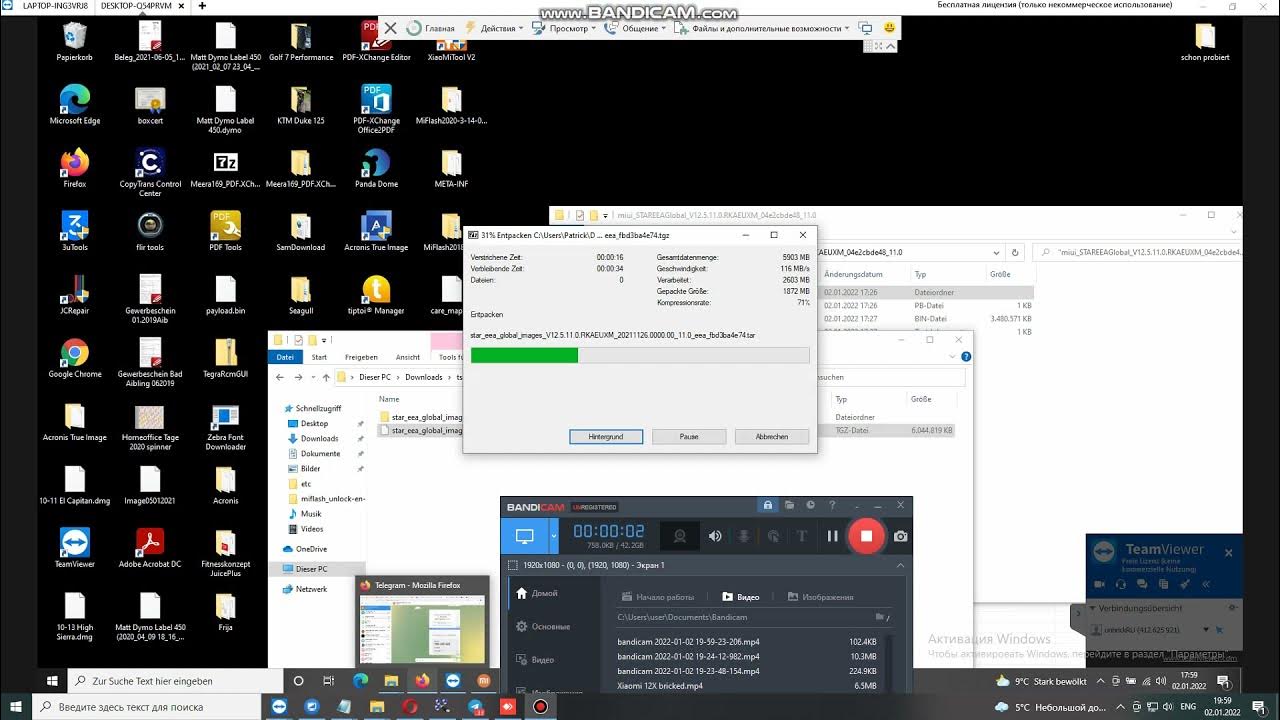Open tiptoi Manager desktop shortcut

[376, 295]
